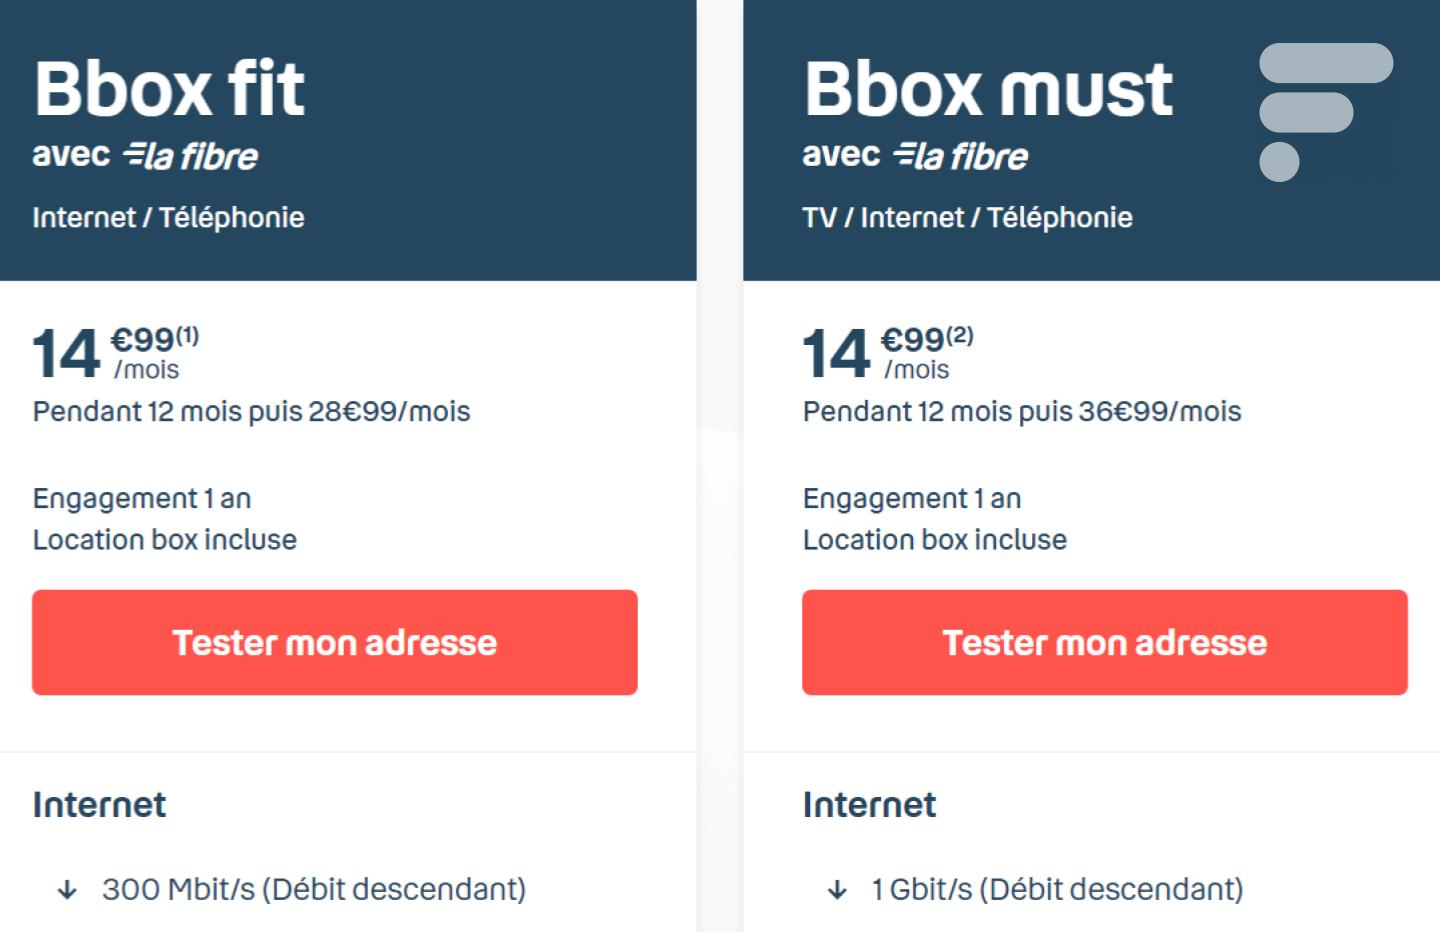Click the Internet heading under Bbox fit

99,805
